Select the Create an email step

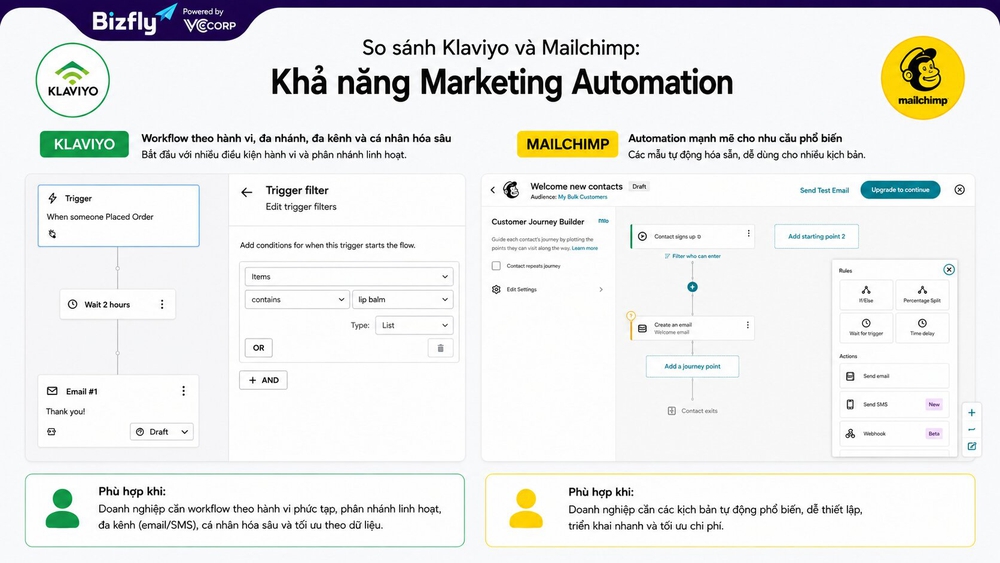click(x=693, y=328)
